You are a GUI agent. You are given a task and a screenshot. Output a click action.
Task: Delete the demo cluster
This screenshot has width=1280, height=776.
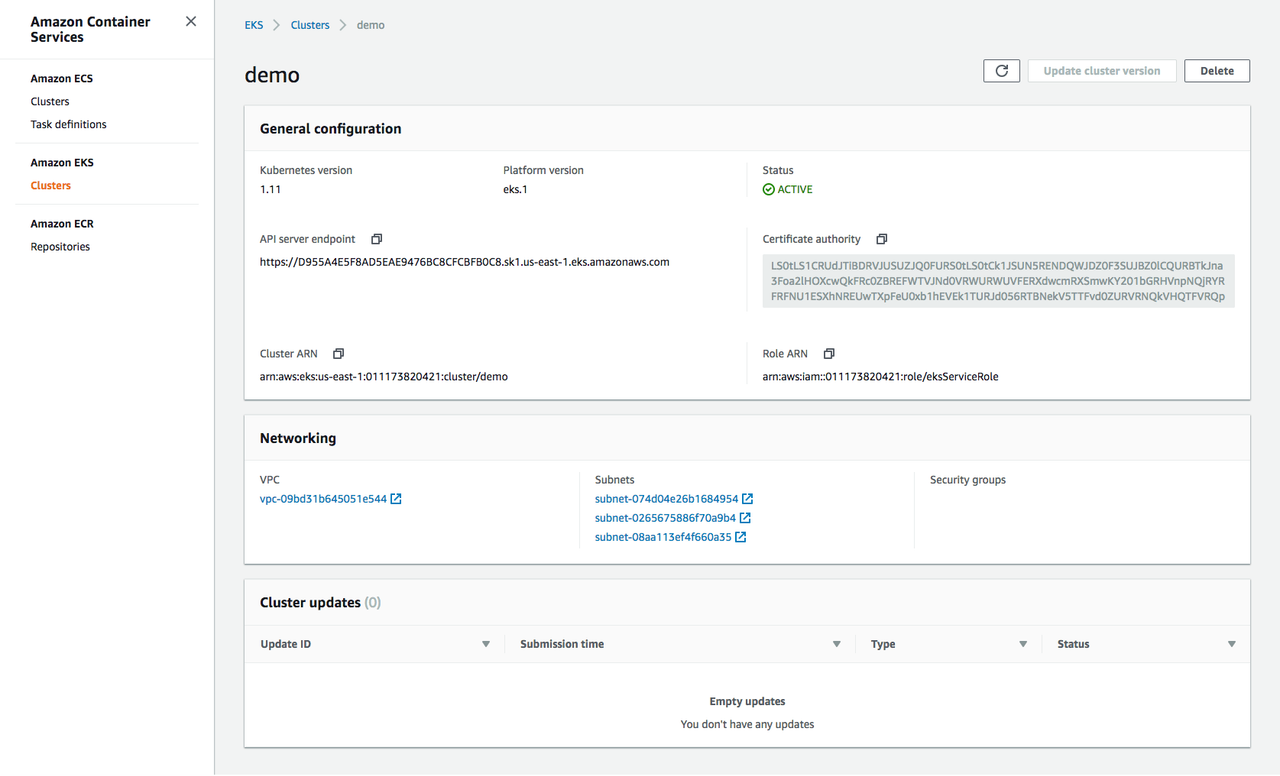coord(1217,71)
